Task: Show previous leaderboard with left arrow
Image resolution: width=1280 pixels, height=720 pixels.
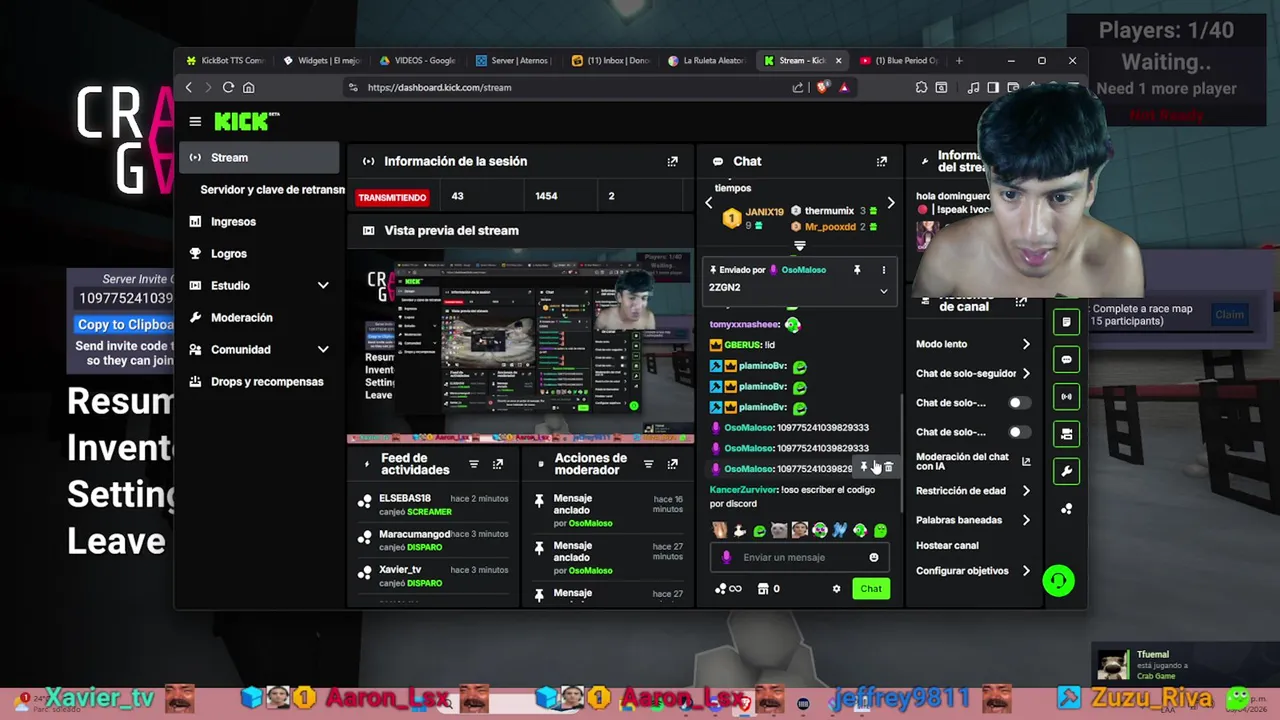Action: 709,204
